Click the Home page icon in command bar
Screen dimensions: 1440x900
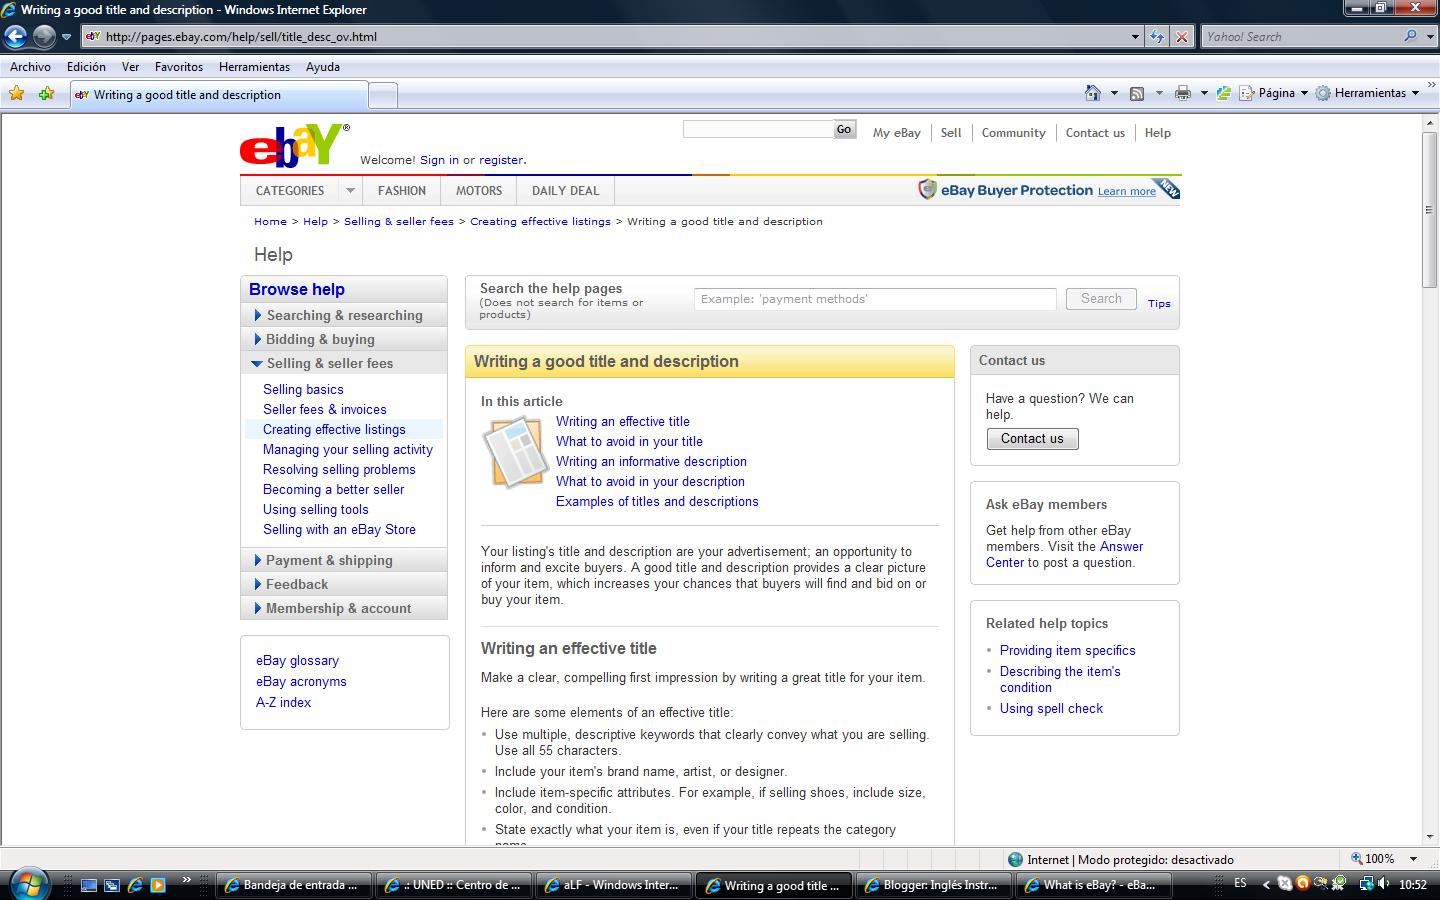[x=1093, y=93]
